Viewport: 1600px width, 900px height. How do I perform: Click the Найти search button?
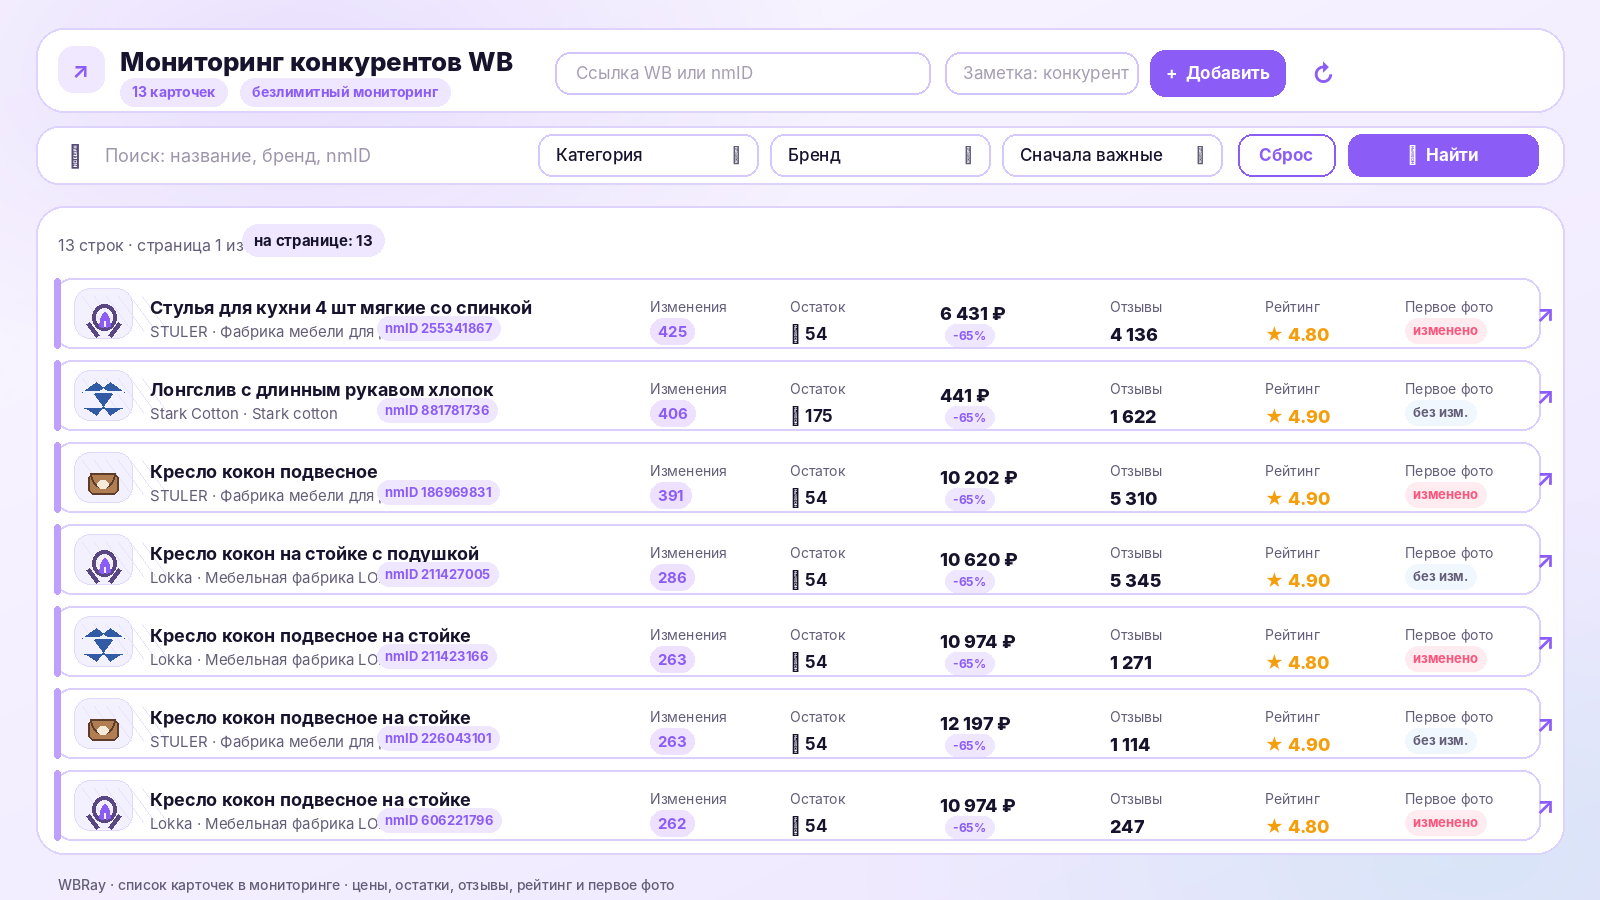coord(1443,155)
